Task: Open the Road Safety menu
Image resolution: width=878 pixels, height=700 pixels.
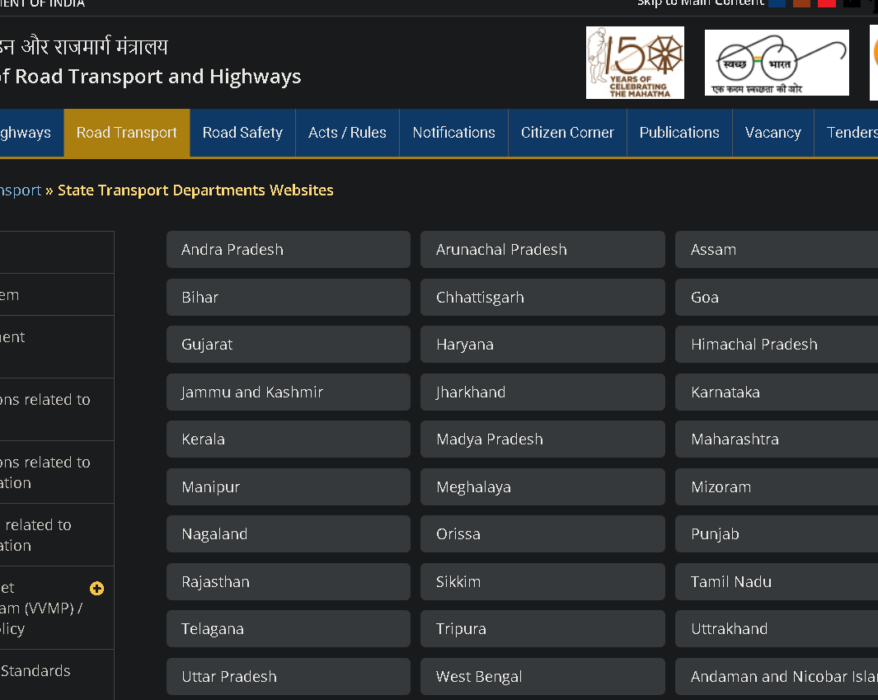Action: 242,133
